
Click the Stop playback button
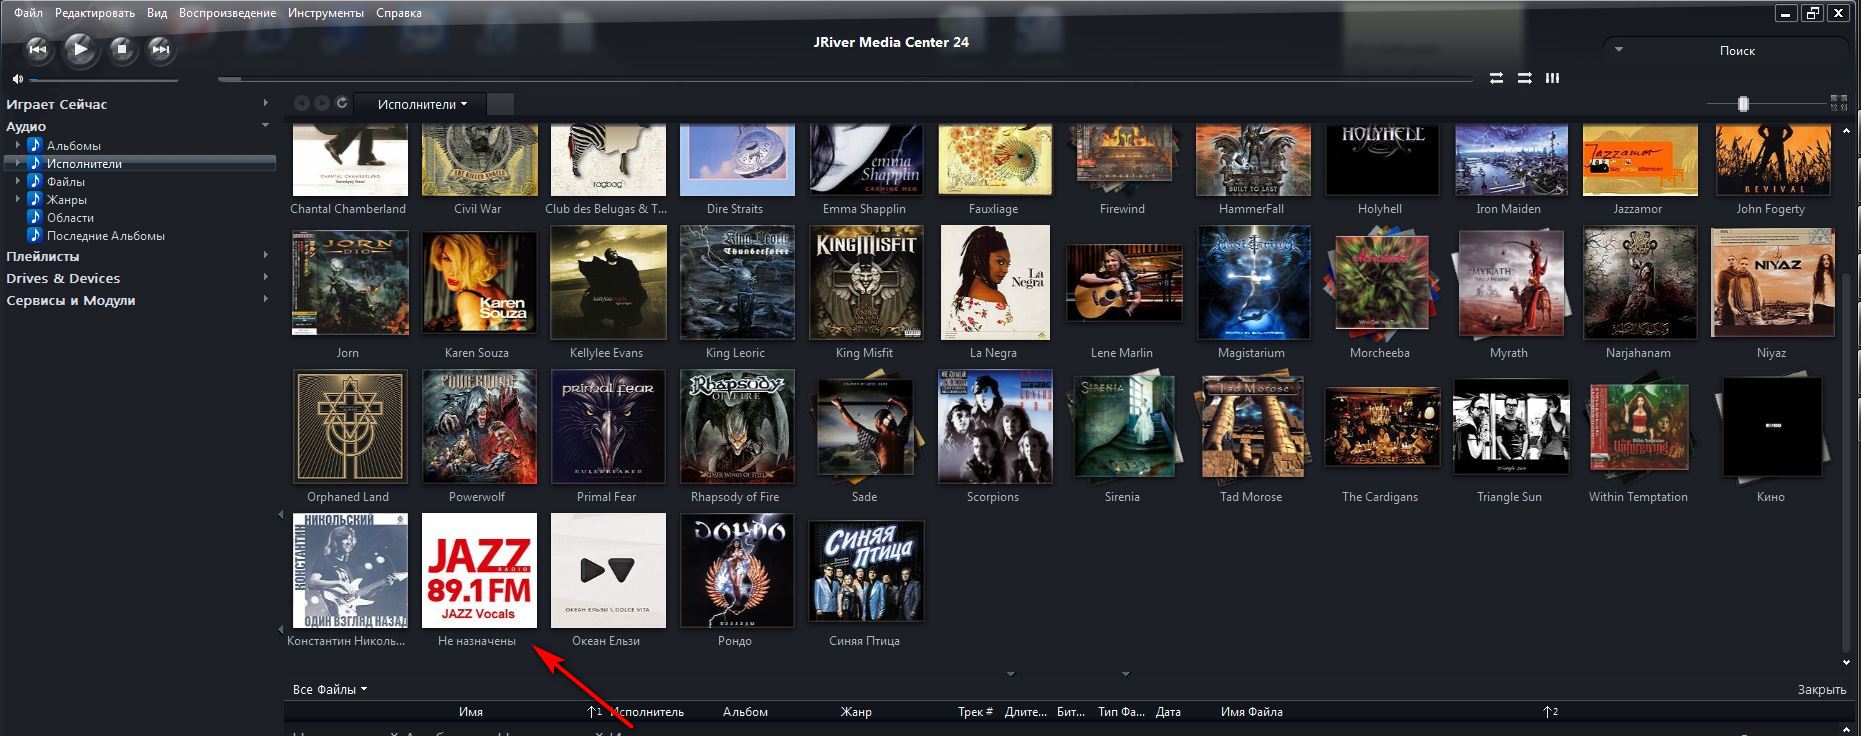(122, 49)
